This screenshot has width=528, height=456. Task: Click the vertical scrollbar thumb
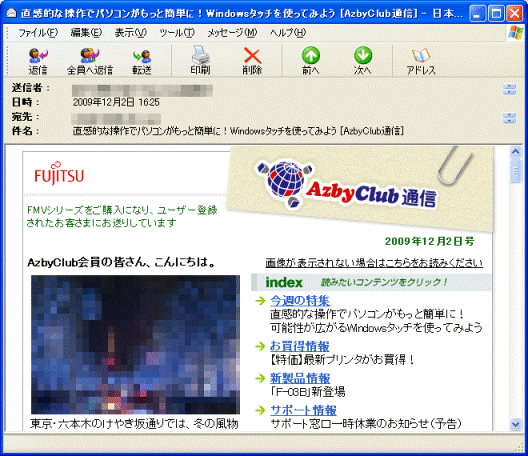516,170
